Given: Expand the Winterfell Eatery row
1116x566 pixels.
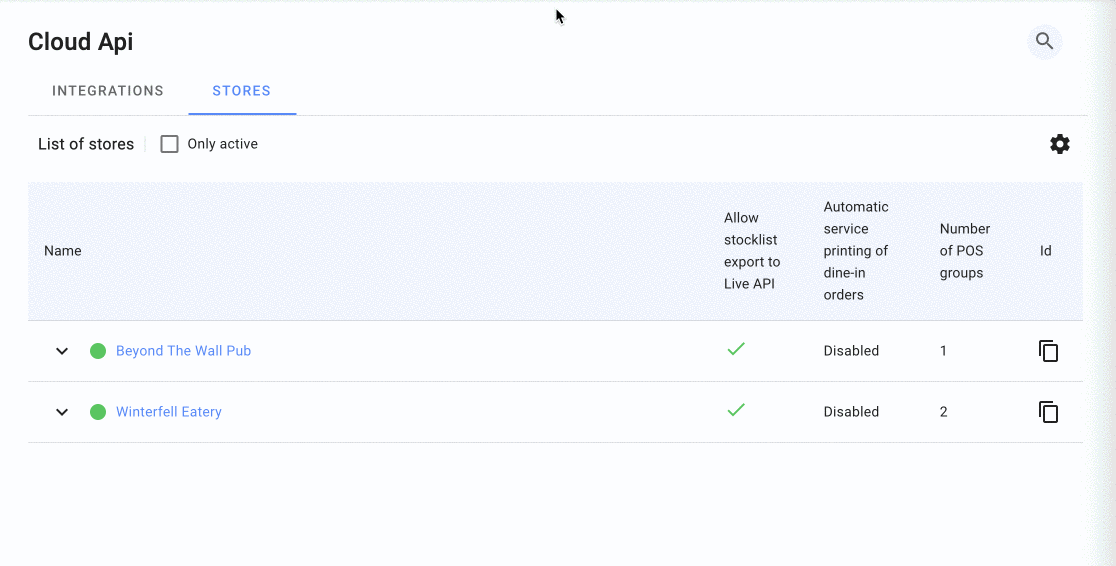Looking at the screenshot, I should 62,412.
